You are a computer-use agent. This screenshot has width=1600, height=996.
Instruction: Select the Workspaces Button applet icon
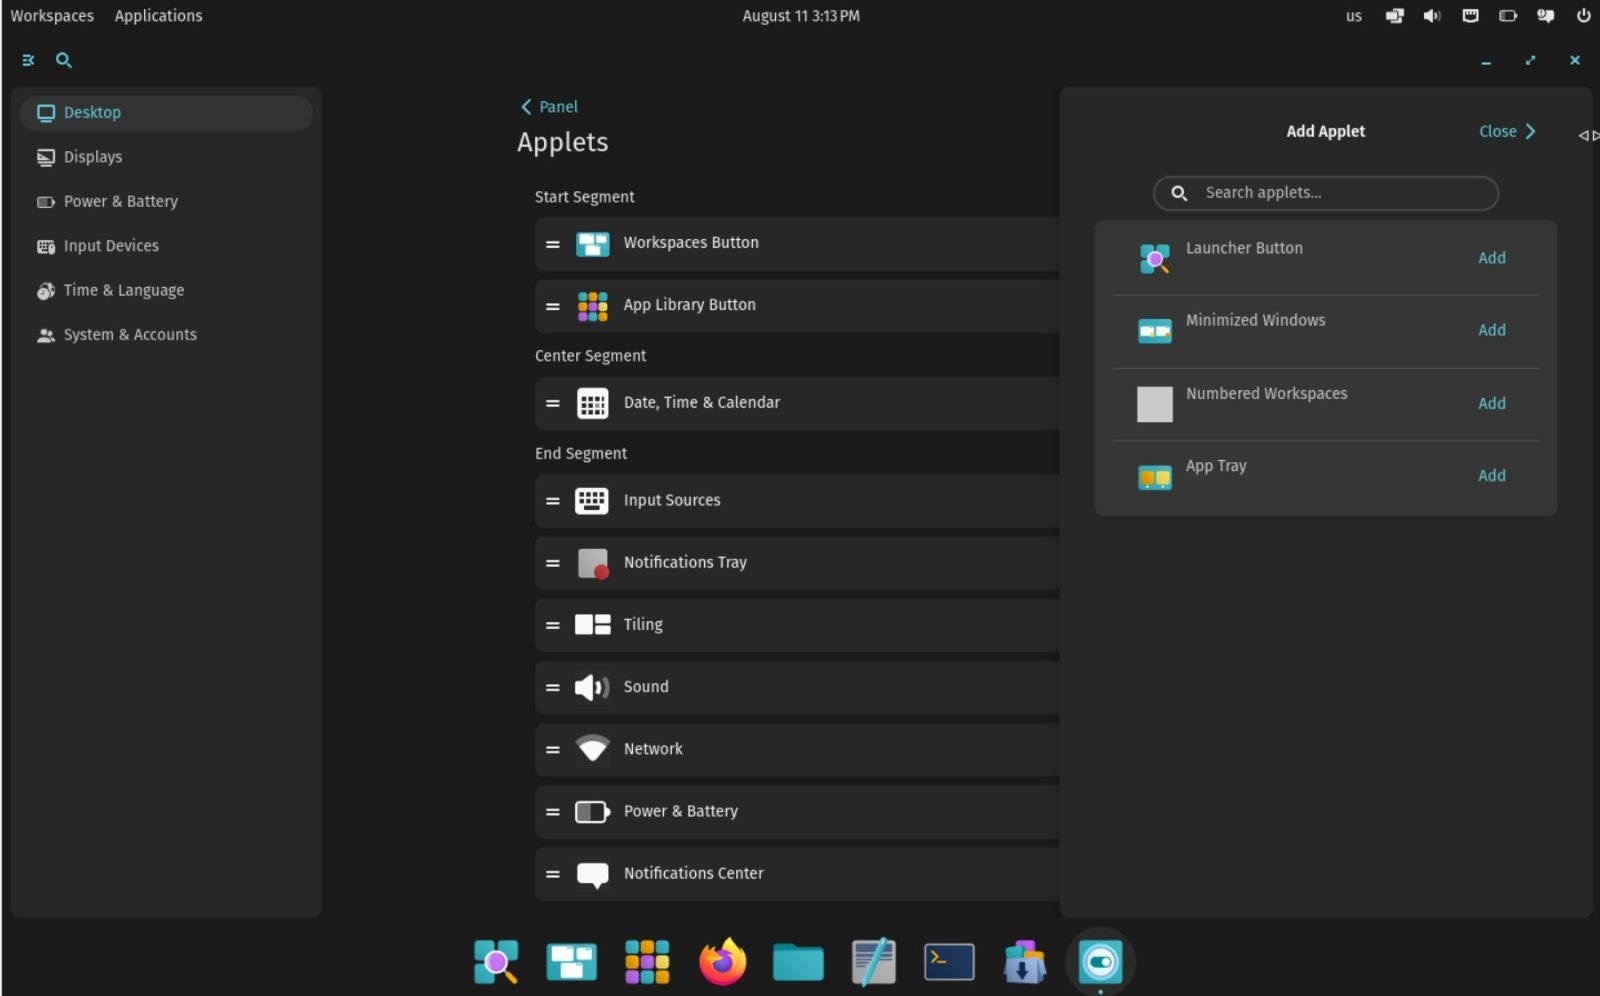592,243
